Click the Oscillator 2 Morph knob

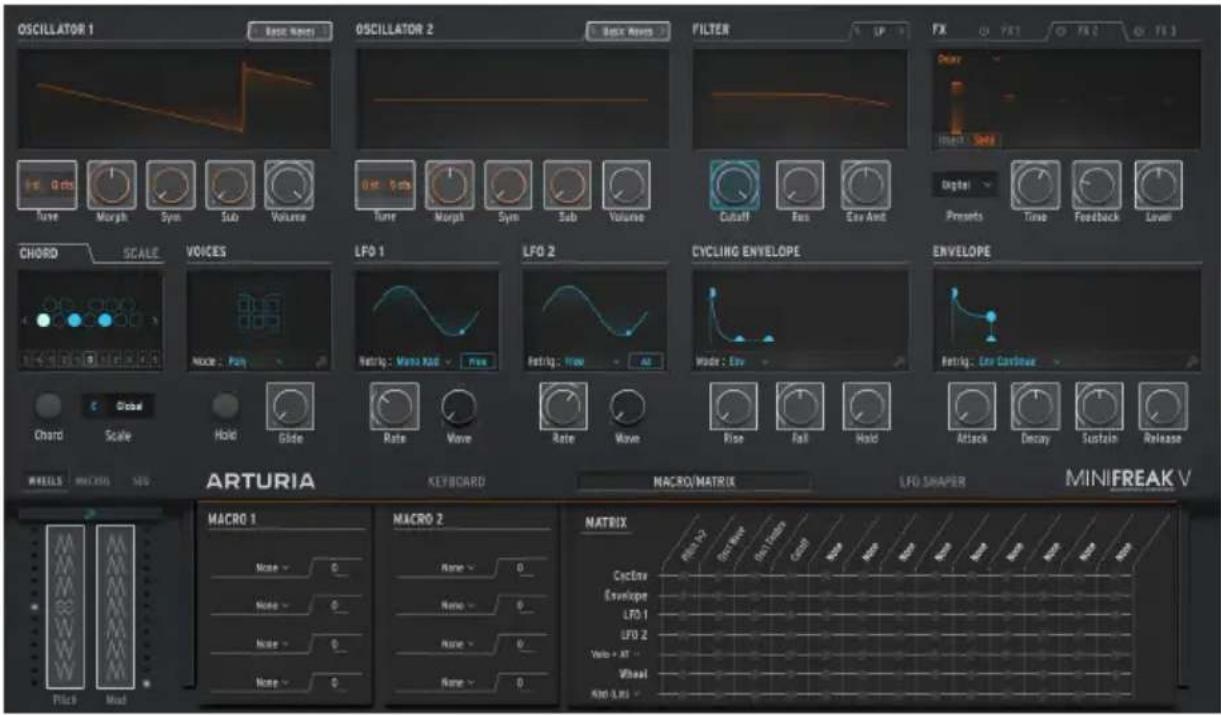449,184
